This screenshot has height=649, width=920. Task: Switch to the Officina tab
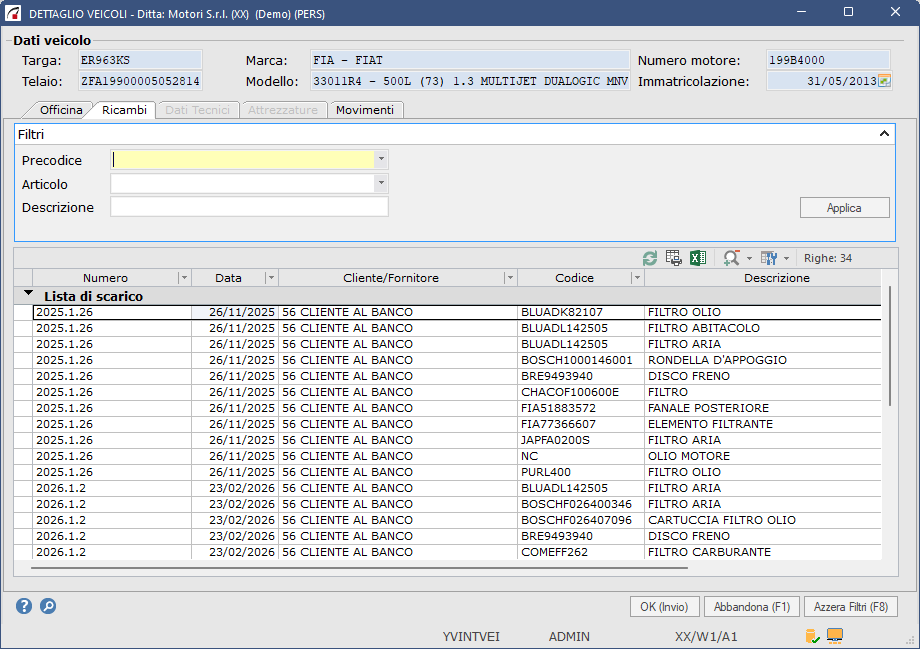60,110
